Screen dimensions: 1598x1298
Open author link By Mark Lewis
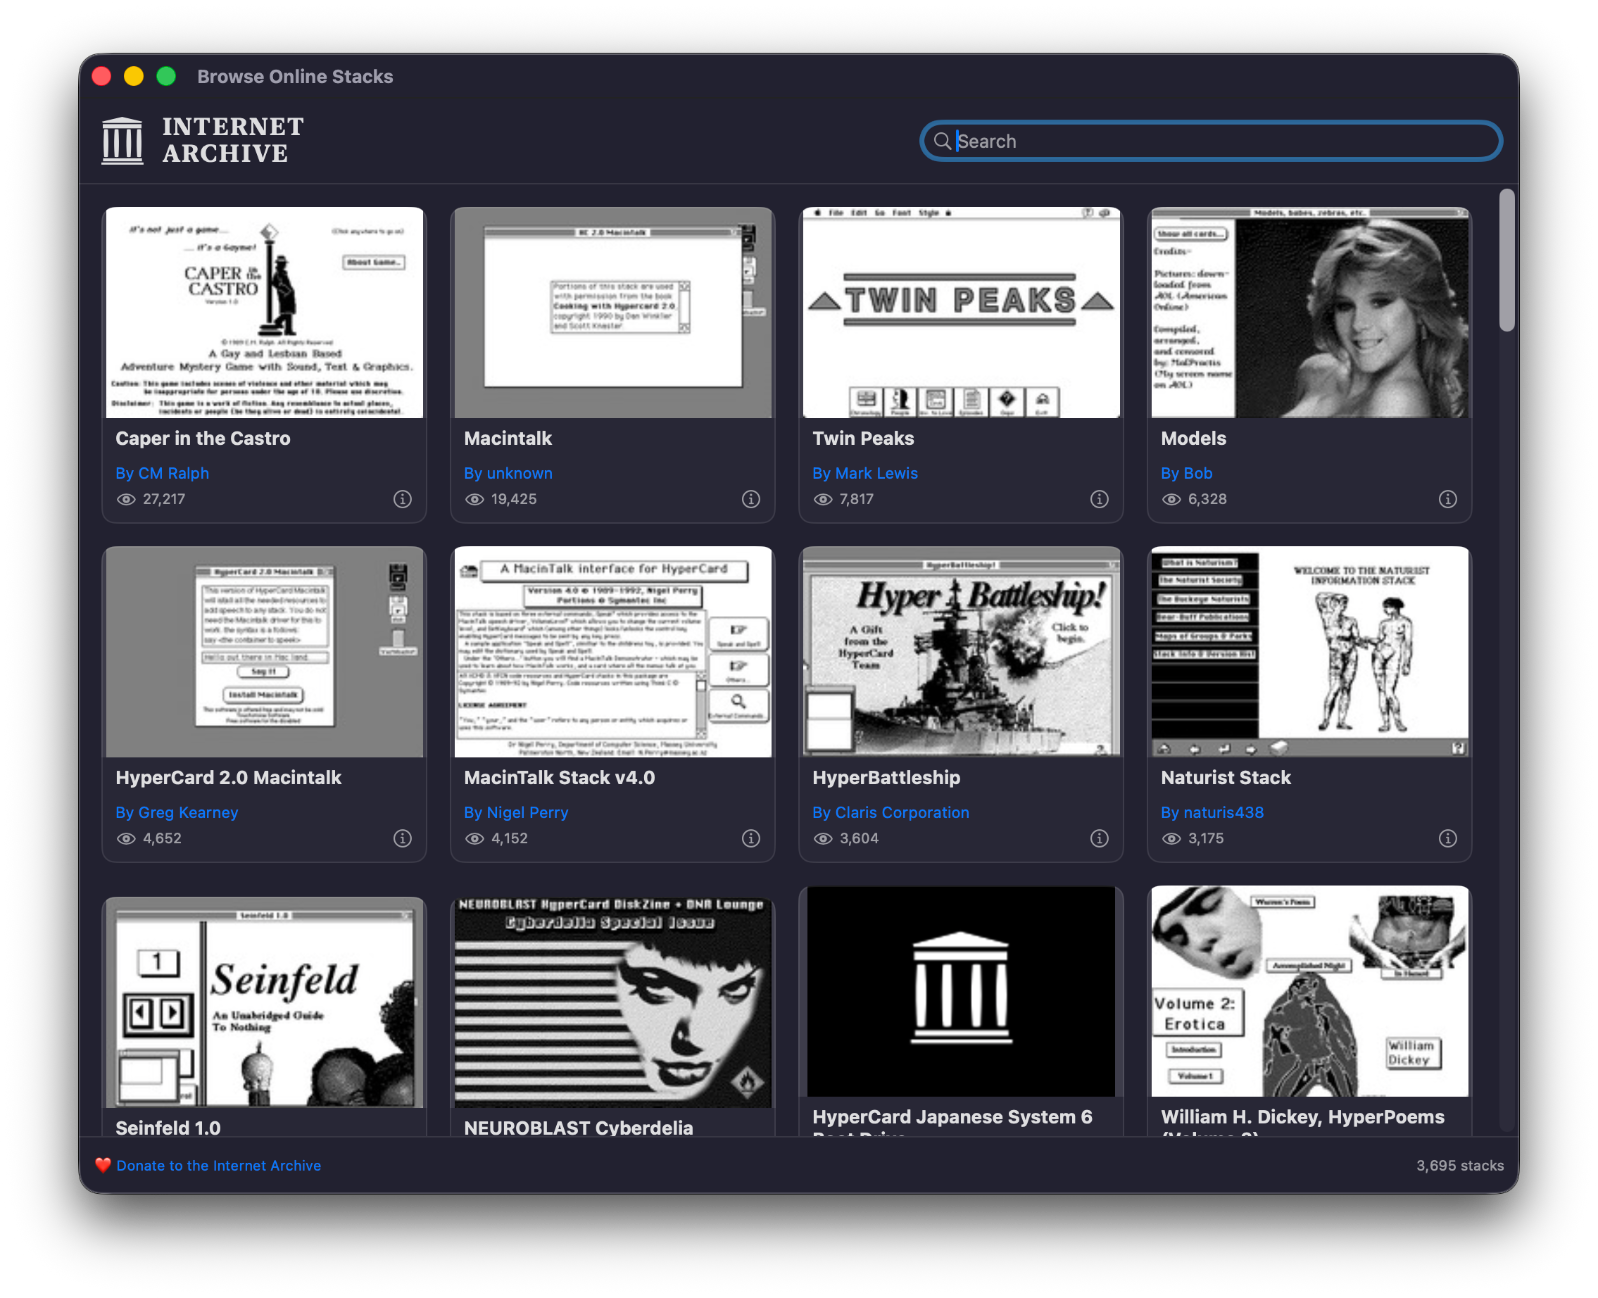click(x=865, y=473)
